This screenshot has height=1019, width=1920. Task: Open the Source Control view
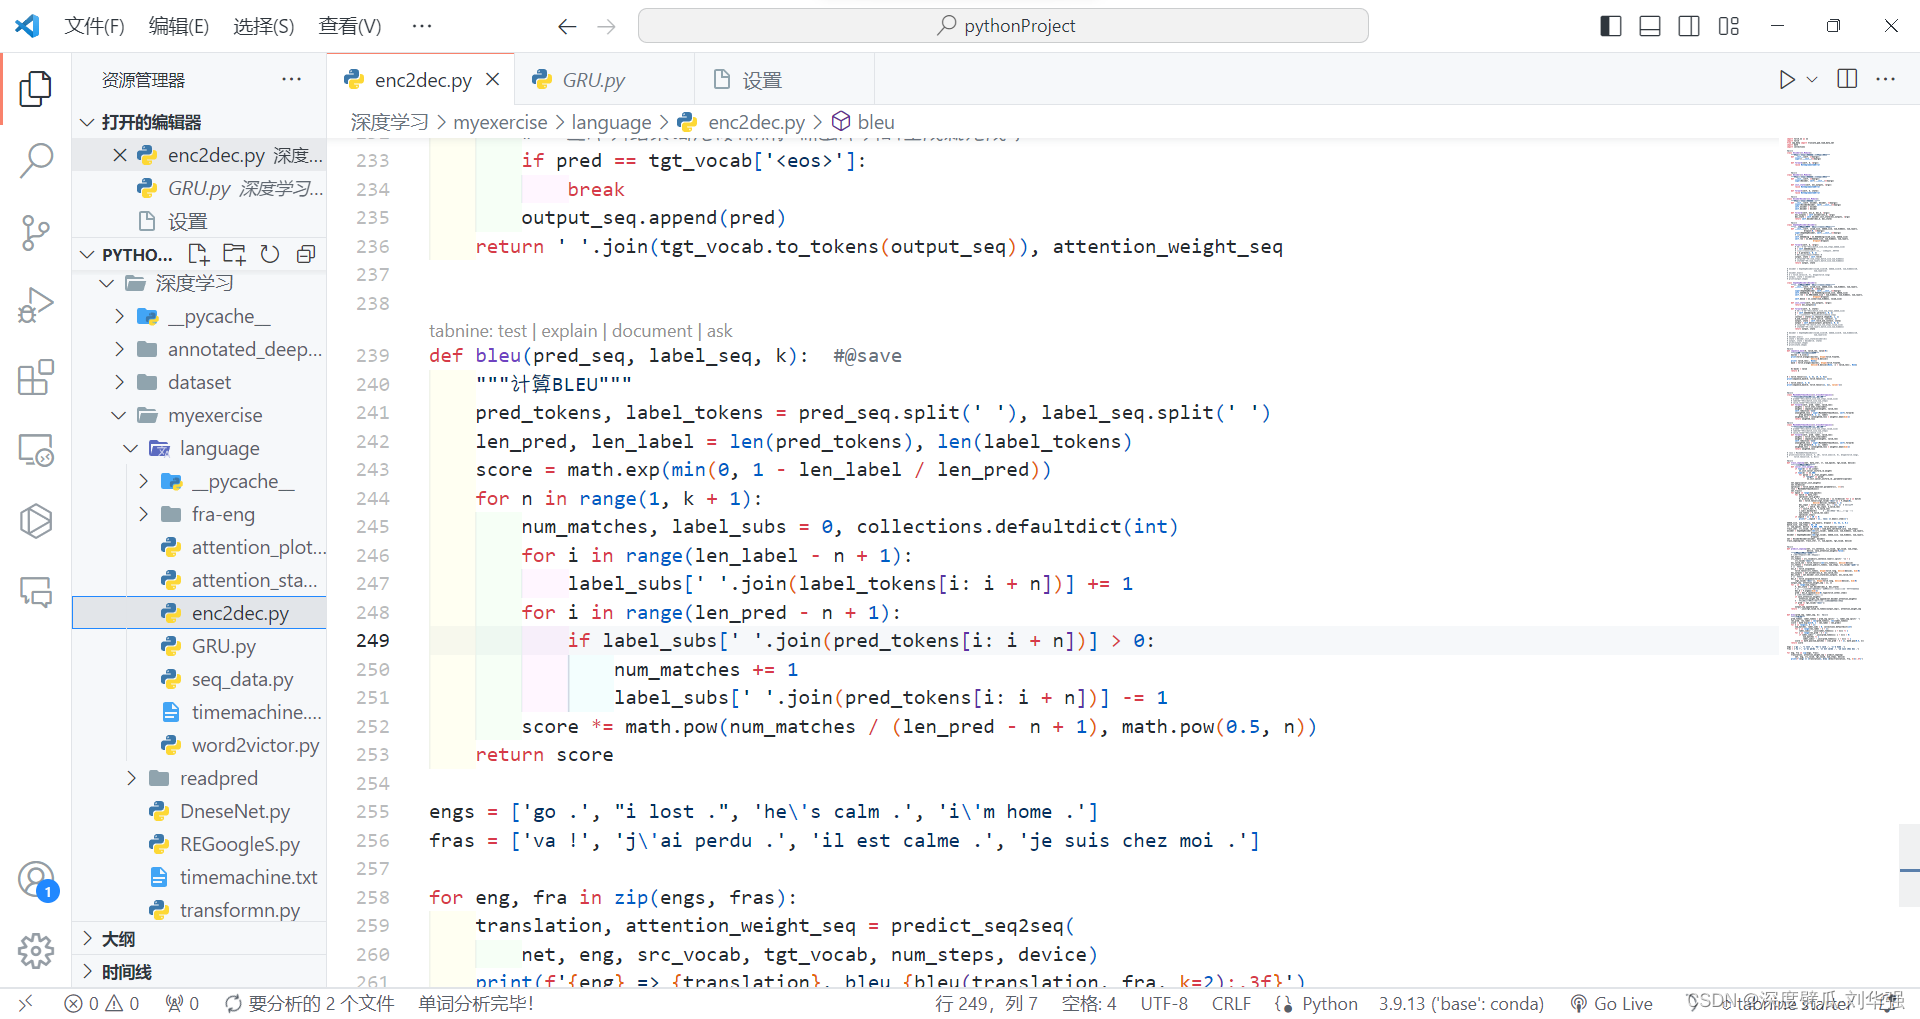point(36,232)
